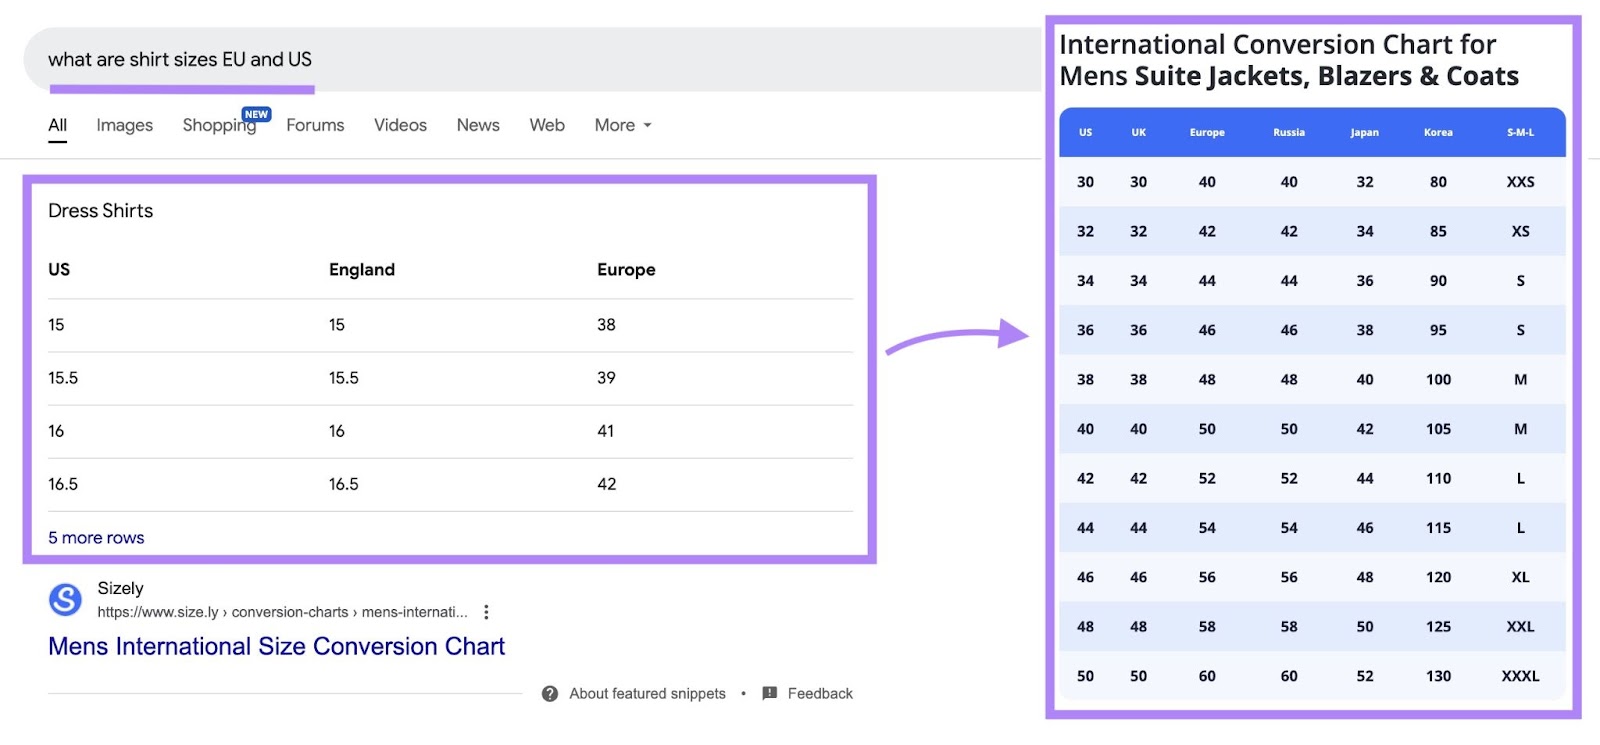Click the Russia header in conversion chart

(1289, 132)
